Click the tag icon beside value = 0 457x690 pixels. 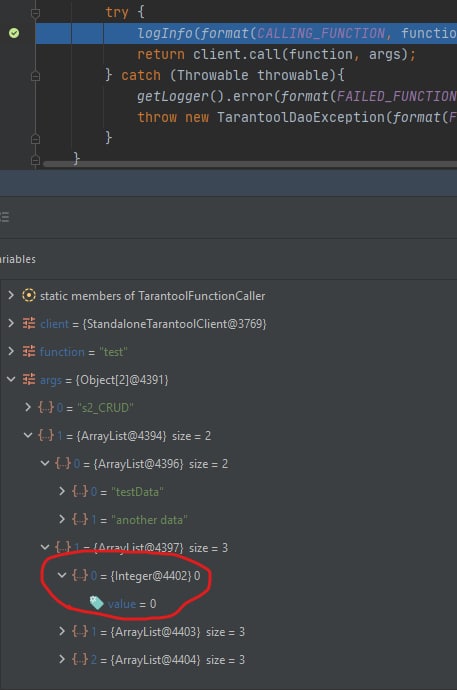pos(96,603)
